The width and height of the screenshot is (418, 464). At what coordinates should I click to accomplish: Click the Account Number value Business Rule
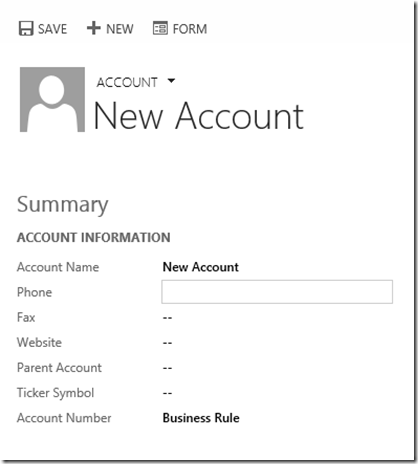pyautogui.click(x=201, y=418)
